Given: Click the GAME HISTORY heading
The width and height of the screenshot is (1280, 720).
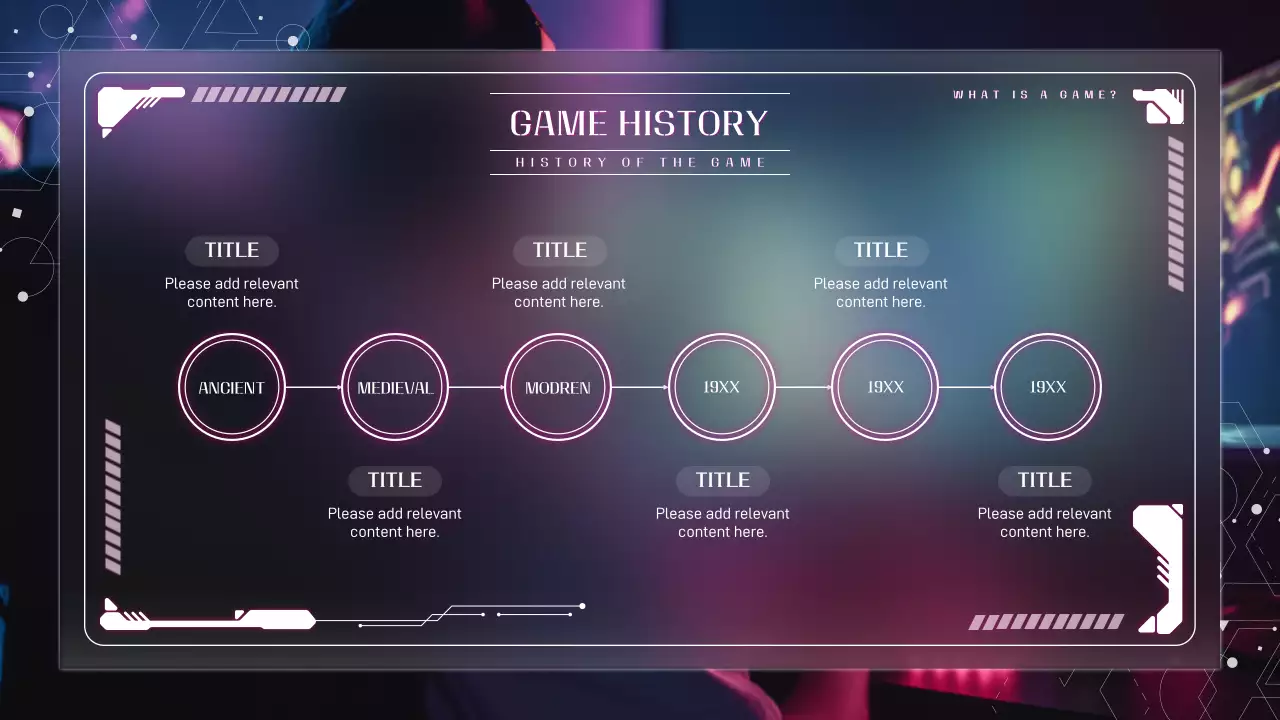Looking at the screenshot, I should click(x=639, y=123).
